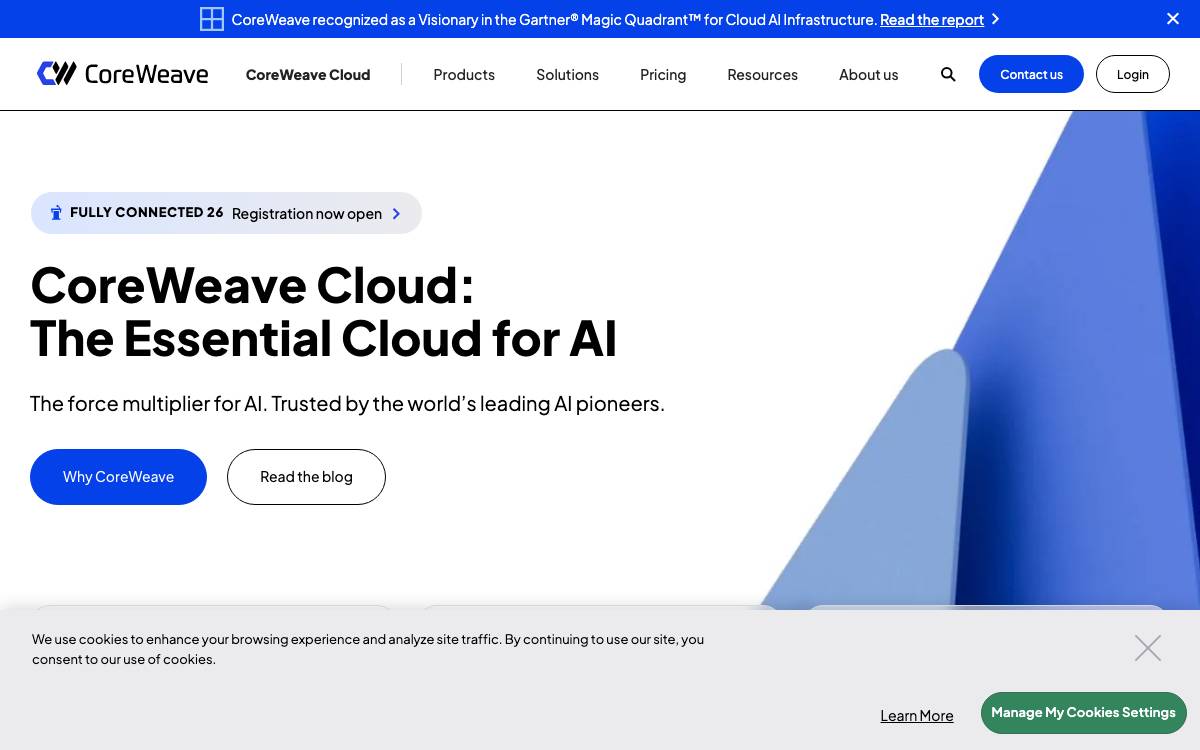Open the Solutions menu

pyautogui.click(x=567, y=75)
